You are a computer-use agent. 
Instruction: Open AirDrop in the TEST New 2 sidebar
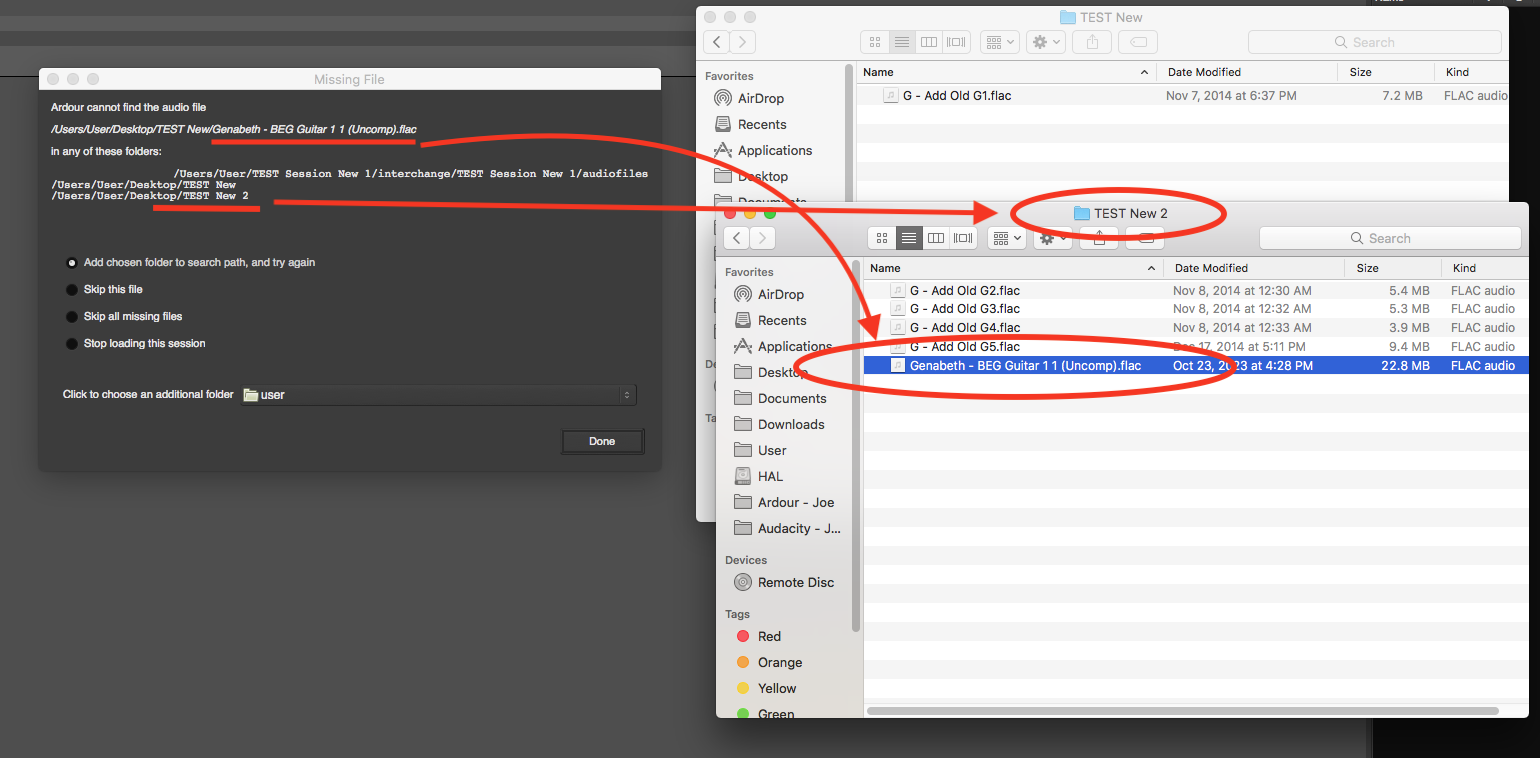(780, 294)
